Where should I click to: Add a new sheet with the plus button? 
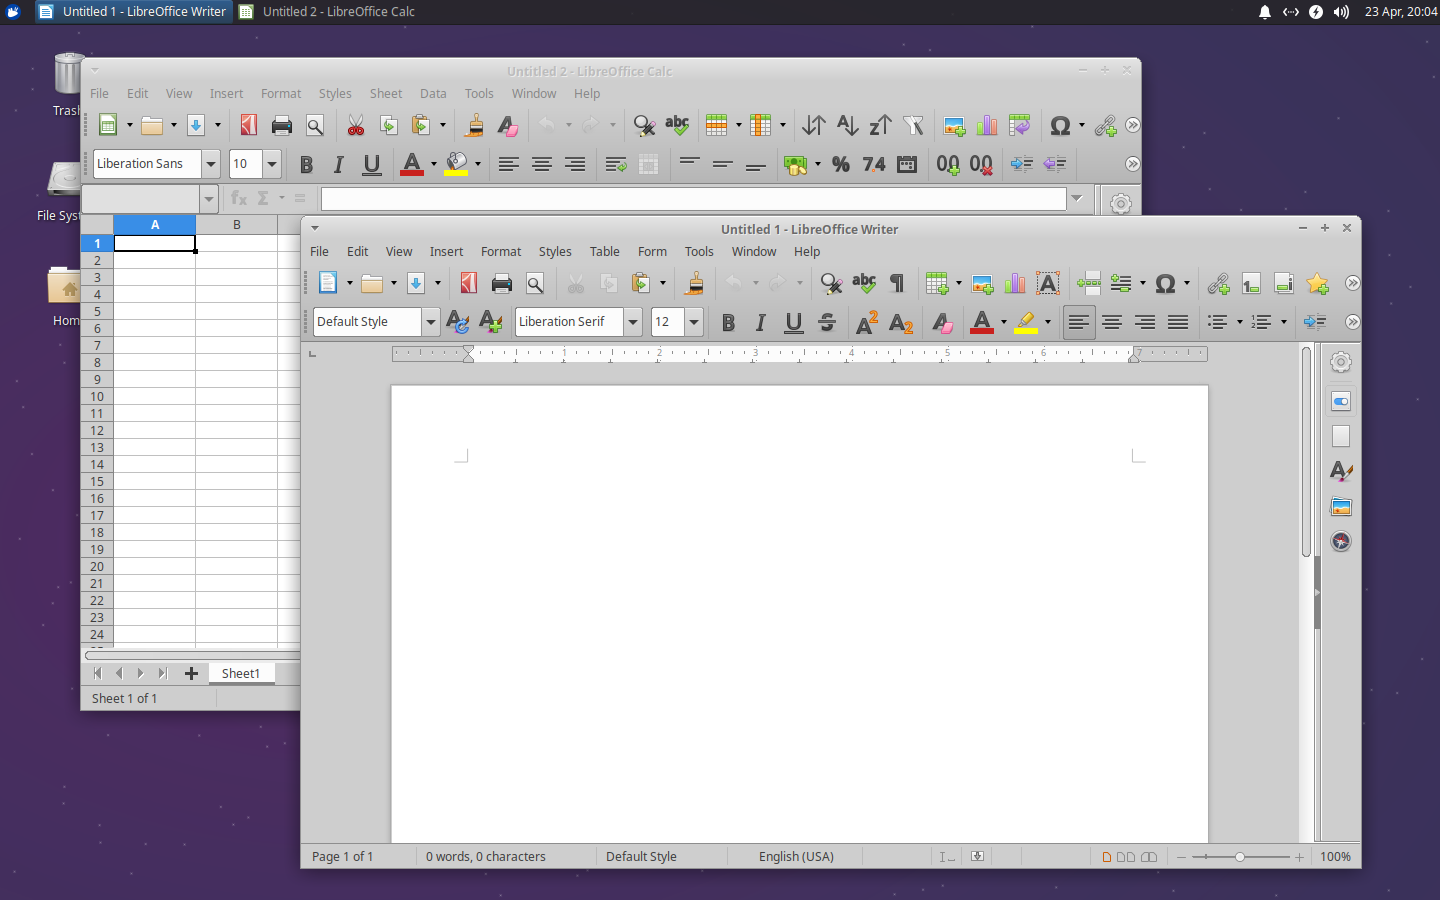[191, 673]
